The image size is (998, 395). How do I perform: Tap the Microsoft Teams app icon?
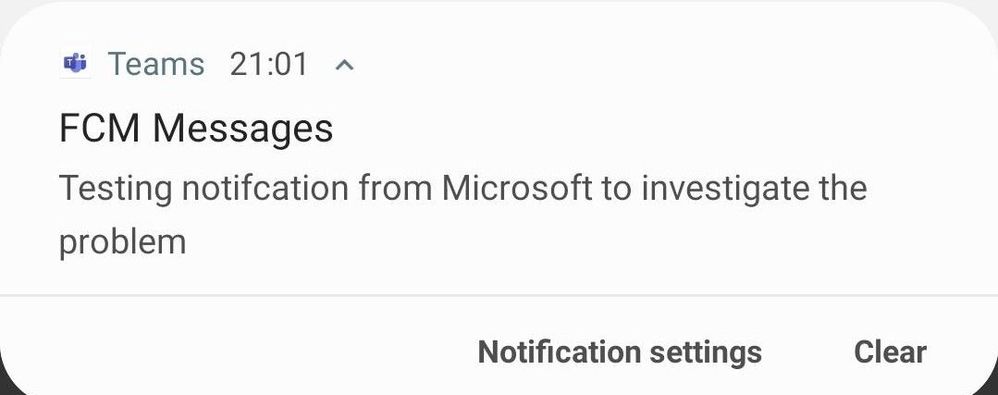point(75,64)
